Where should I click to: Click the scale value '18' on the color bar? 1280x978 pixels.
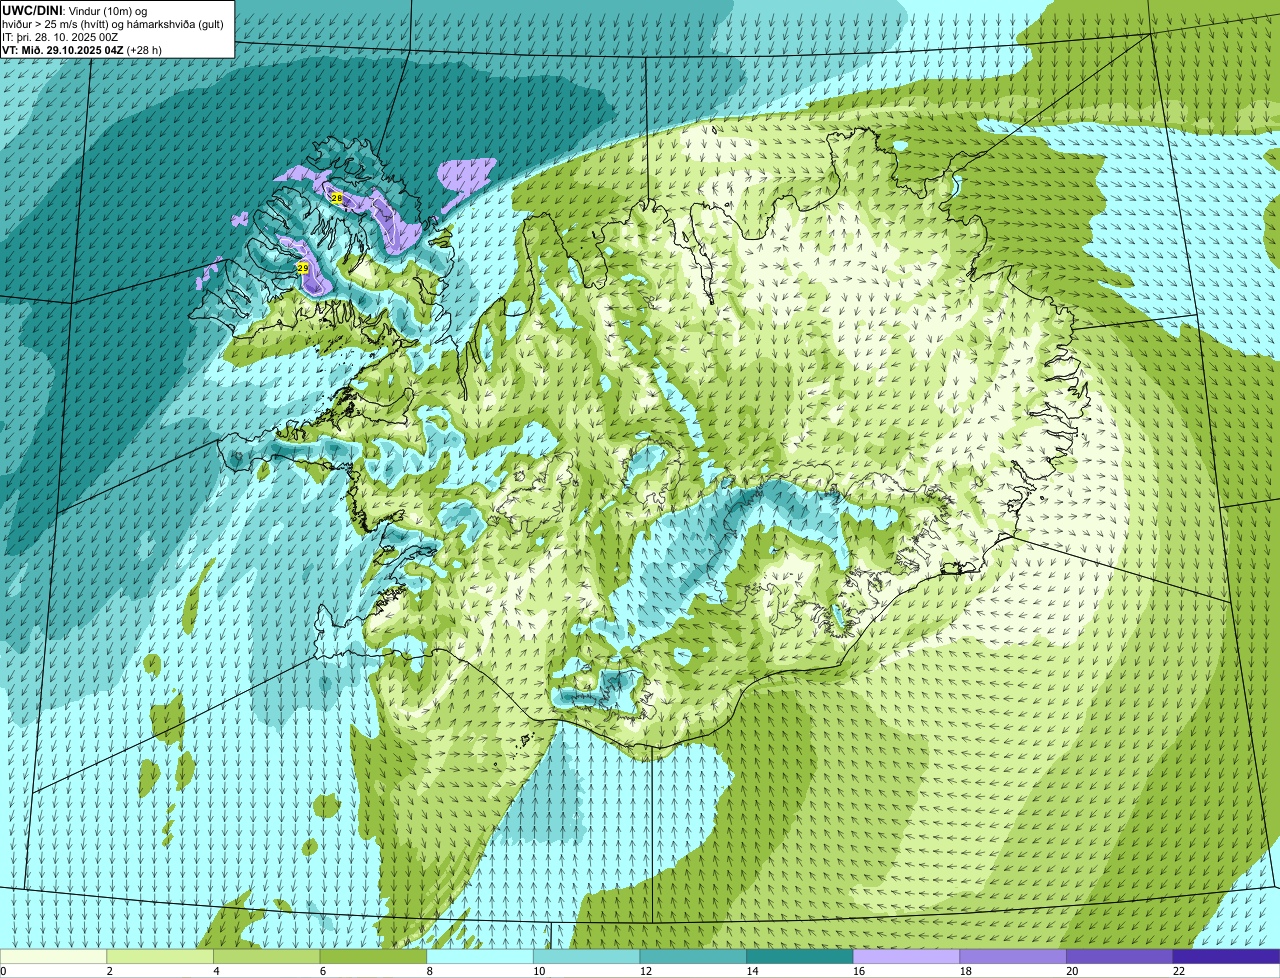966,970
